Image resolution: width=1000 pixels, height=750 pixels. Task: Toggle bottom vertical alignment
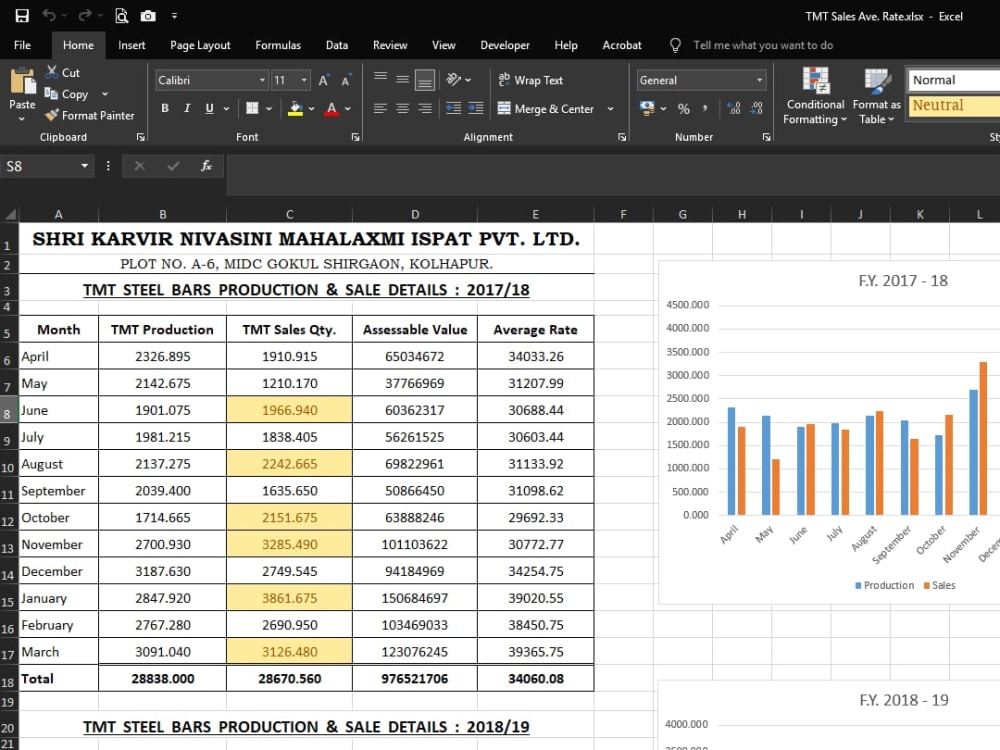pos(425,80)
